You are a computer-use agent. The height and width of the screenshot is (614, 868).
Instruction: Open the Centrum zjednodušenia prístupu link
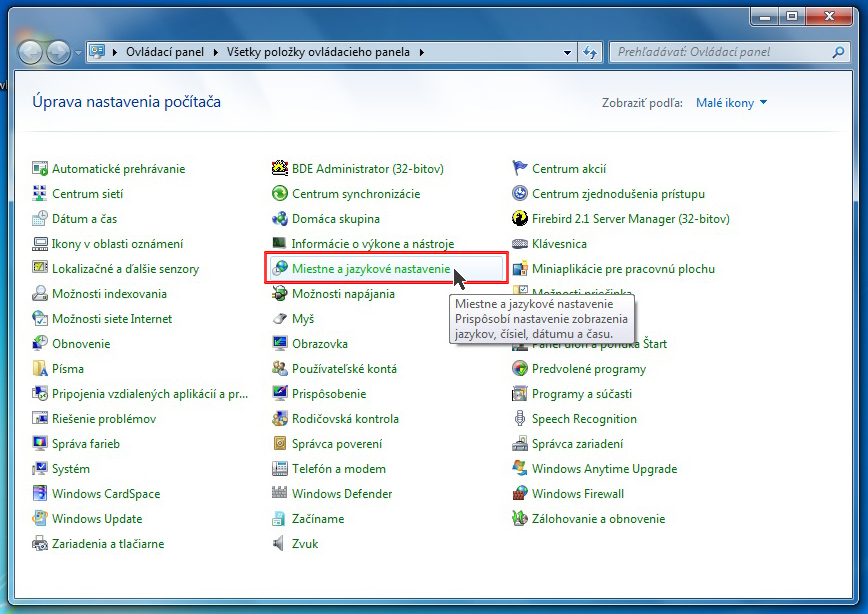tap(618, 194)
